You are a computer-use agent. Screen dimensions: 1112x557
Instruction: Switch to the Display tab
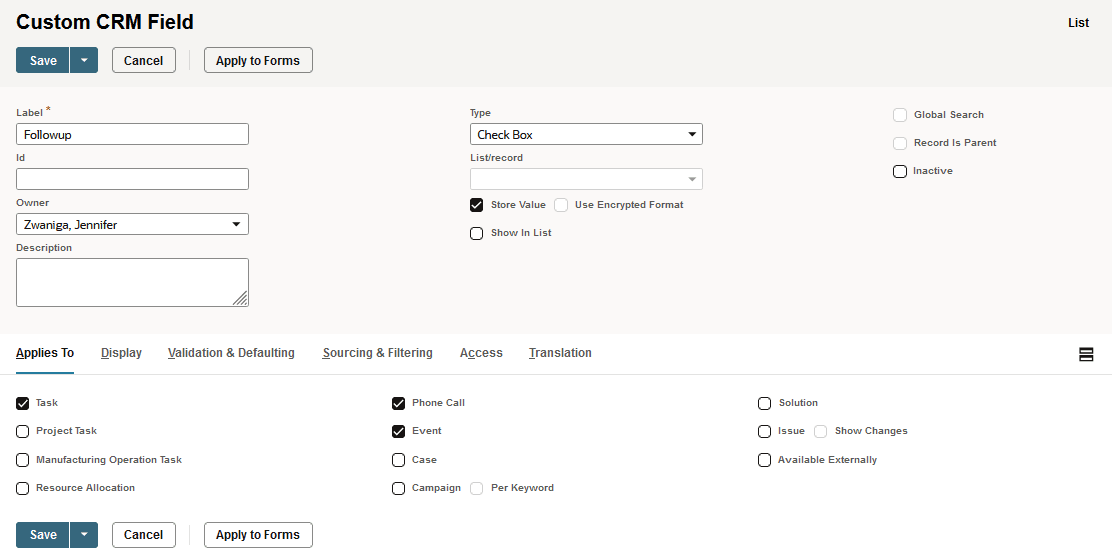(121, 353)
